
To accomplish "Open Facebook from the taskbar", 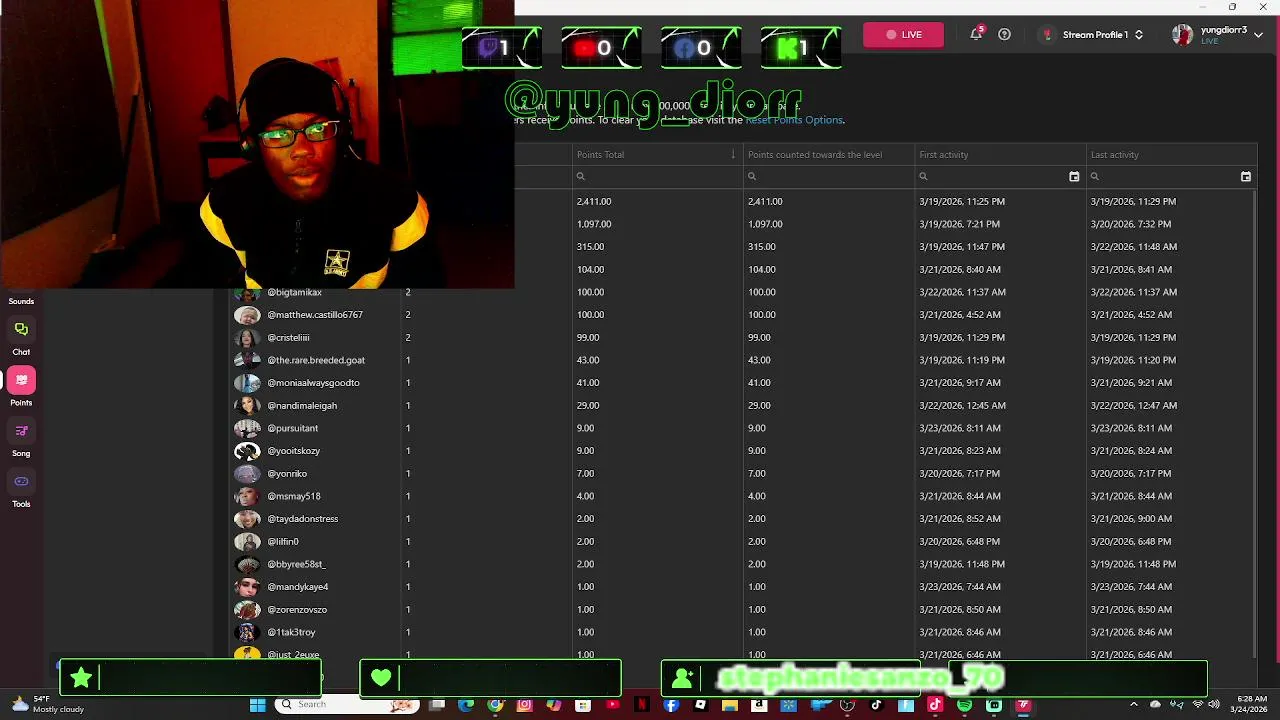I will pyautogui.click(x=671, y=705).
